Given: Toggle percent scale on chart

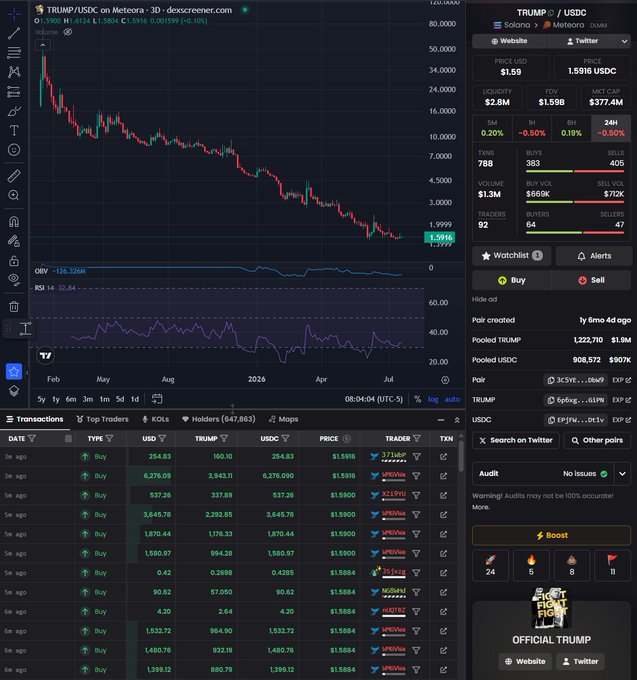Looking at the screenshot, I should 417,399.
